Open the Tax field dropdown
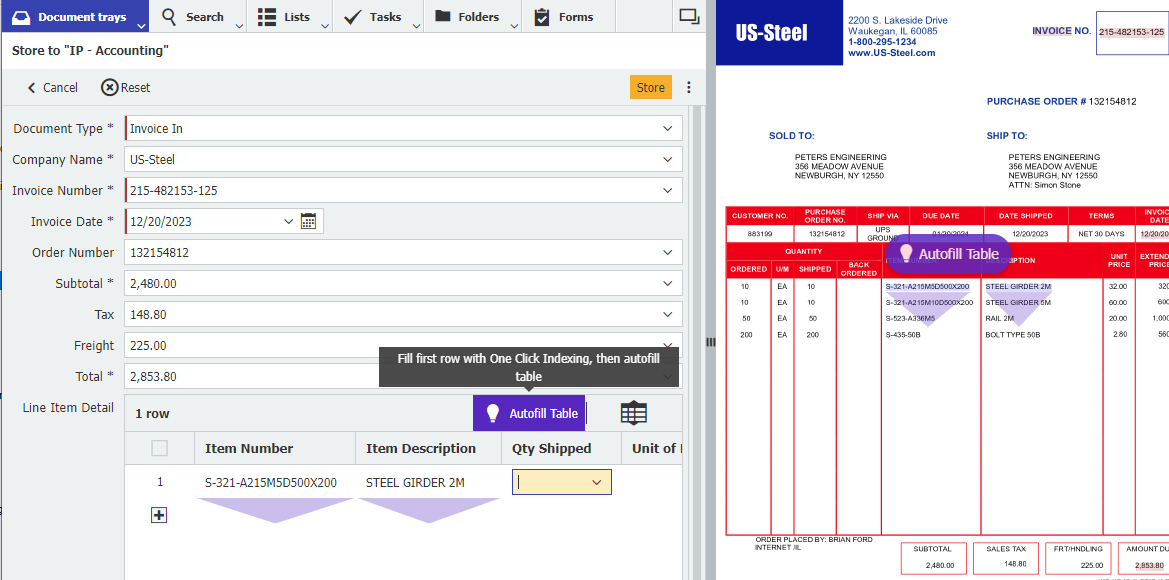Viewport: 1169px width, 580px height. [x=667, y=315]
